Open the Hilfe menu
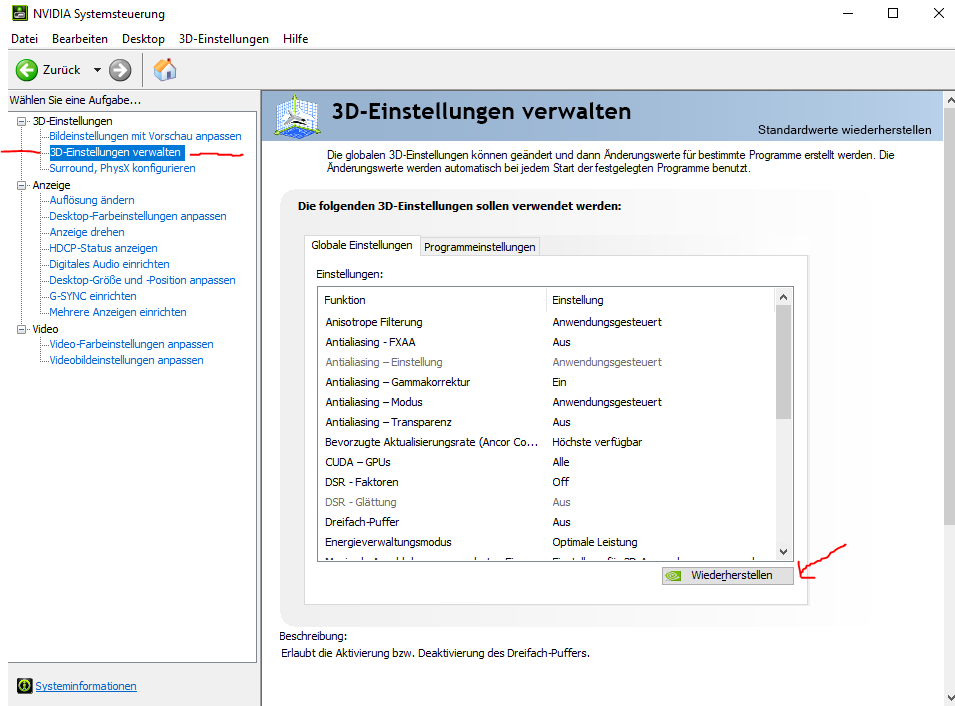 coord(295,39)
